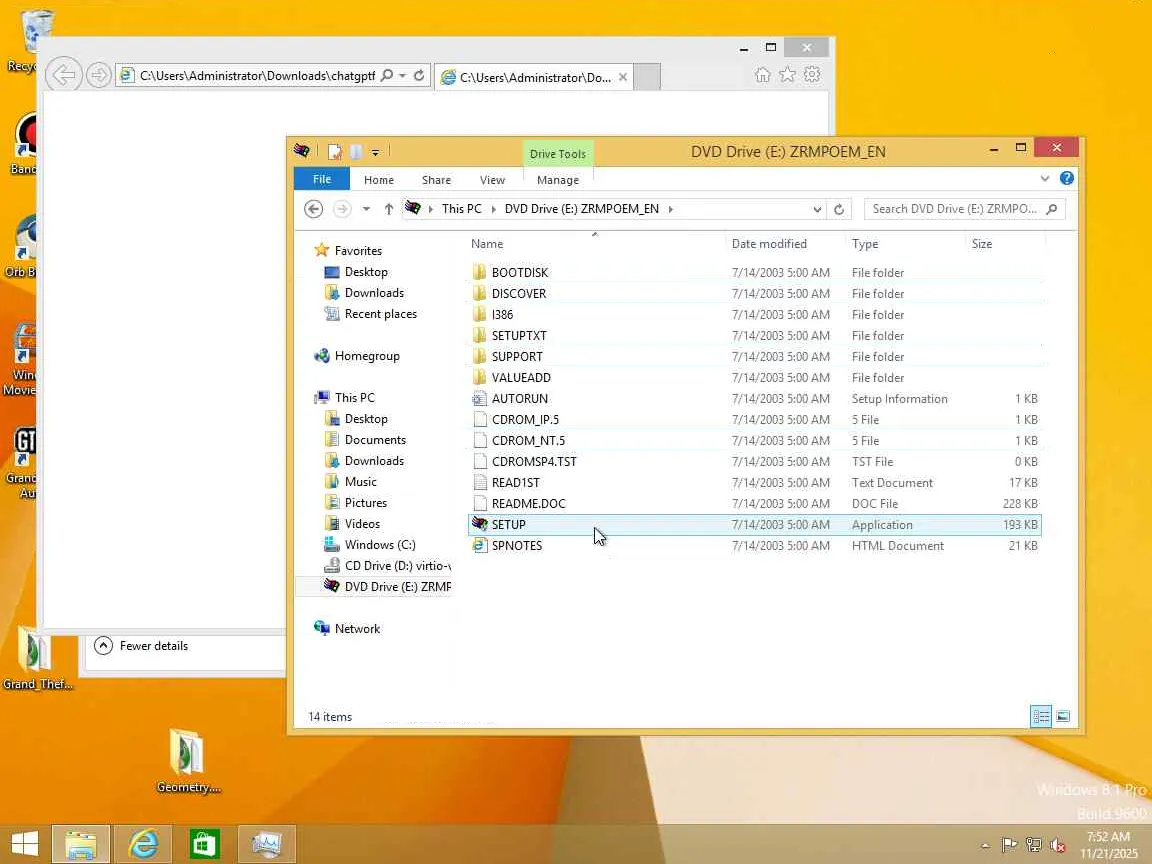Click the Back arrow in File Explorer
The image size is (1152, 864).
pyautogui.click(x=314, y=209)
